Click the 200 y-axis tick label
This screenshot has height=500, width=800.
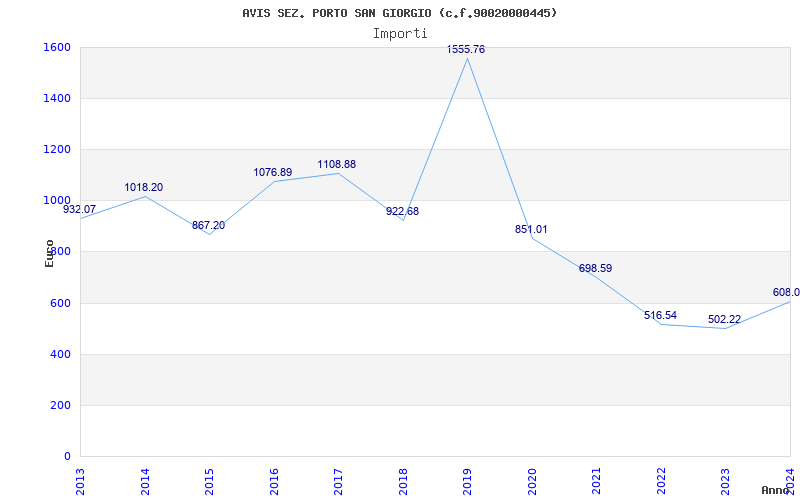point(60,405)
